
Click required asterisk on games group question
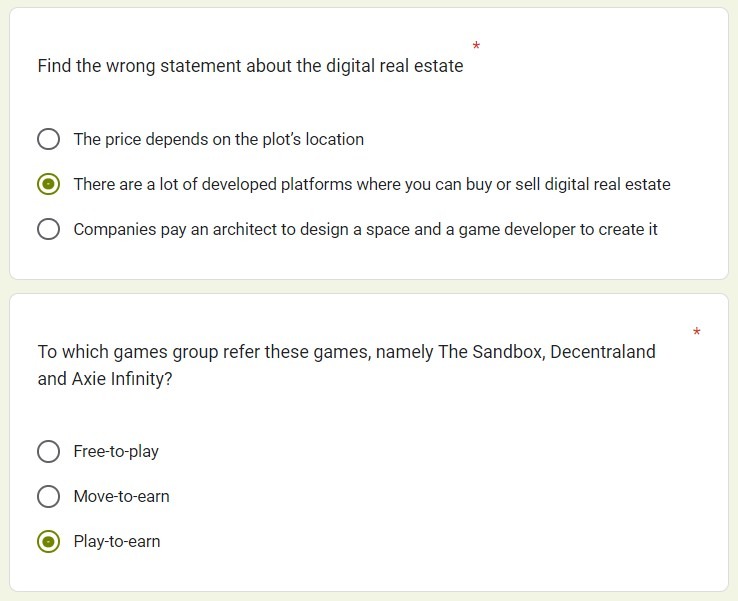[x=696, y=333]
